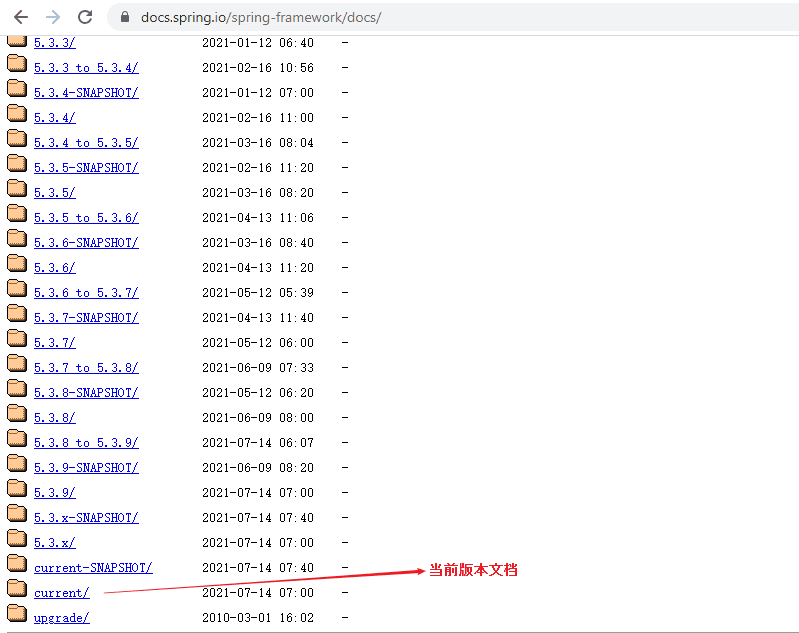Click the folder icon beside 5.3.4-SNAPSHOT/
The image size is (799, 633).
tap(17, 88)
